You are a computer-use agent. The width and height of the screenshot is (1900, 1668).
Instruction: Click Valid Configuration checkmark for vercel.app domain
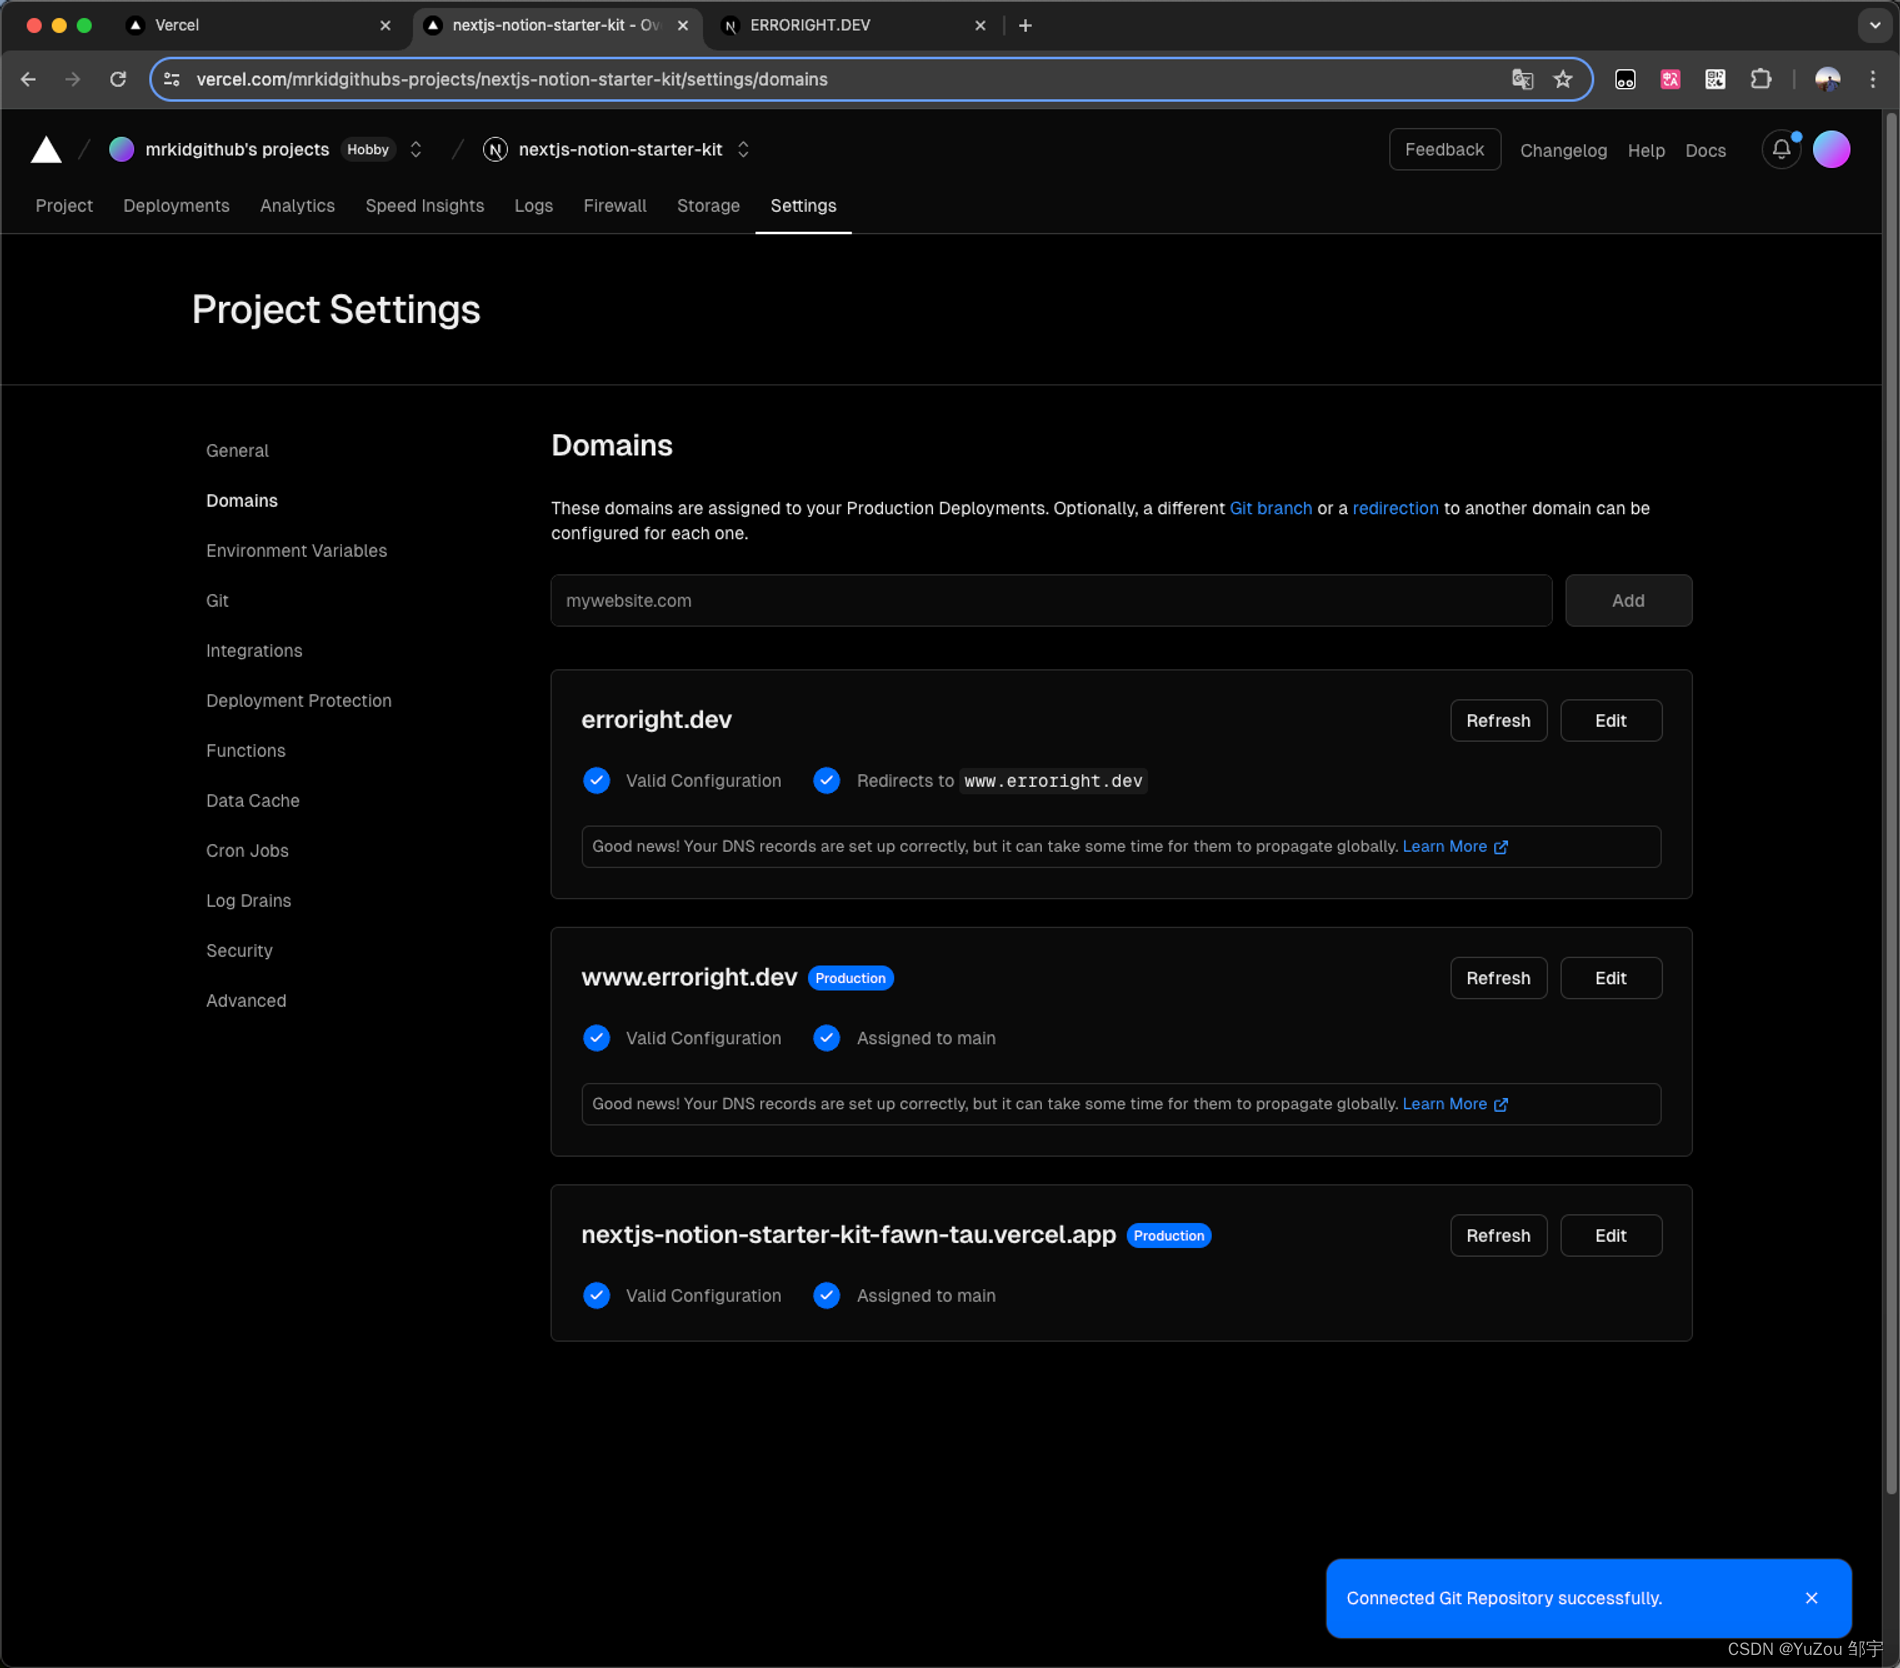point(596,1295)
